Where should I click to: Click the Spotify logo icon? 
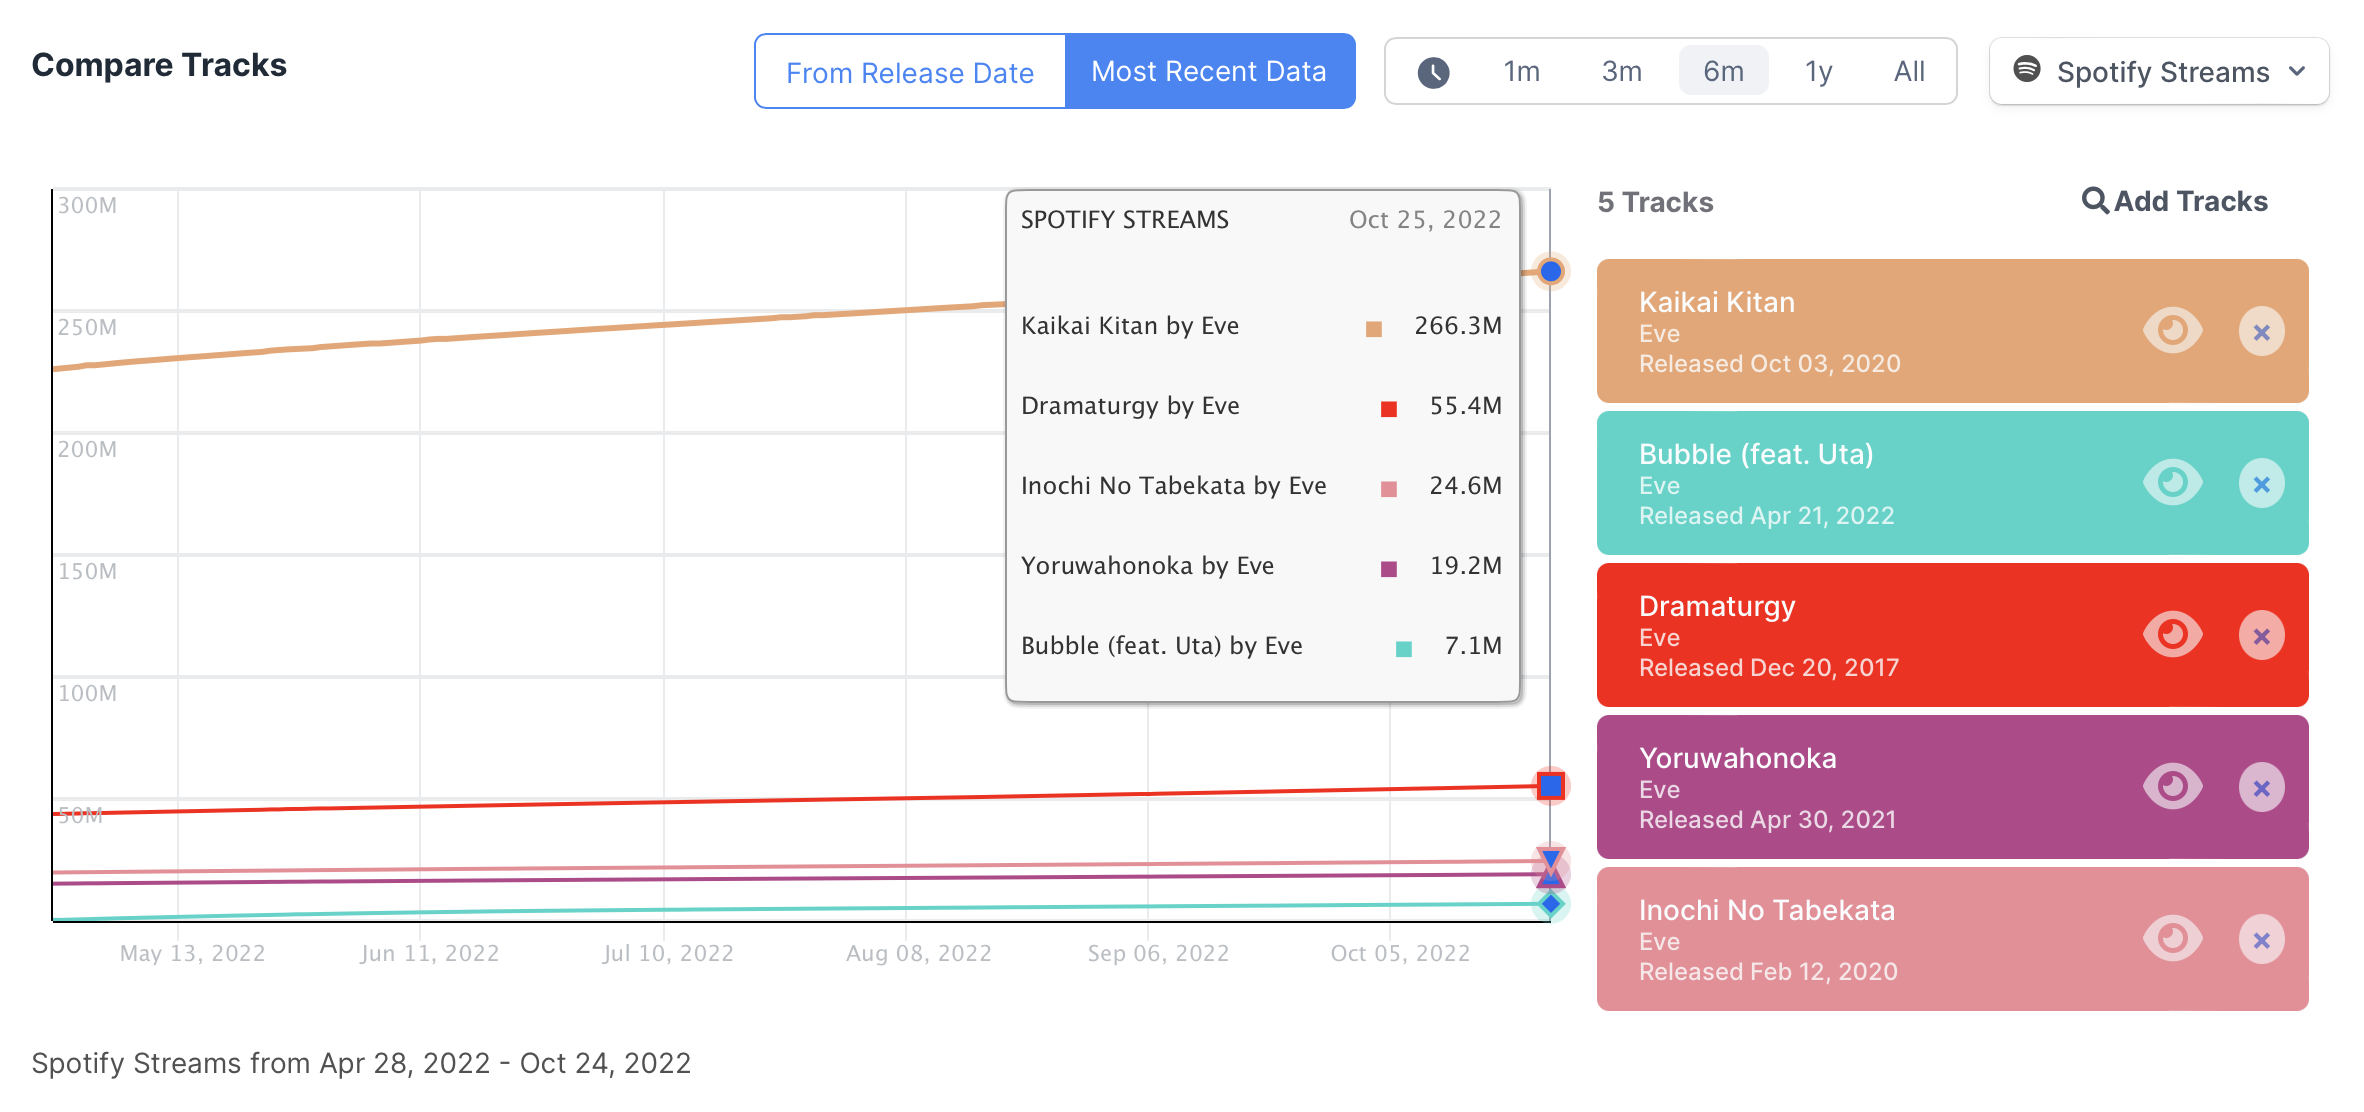pos(2027,69)
